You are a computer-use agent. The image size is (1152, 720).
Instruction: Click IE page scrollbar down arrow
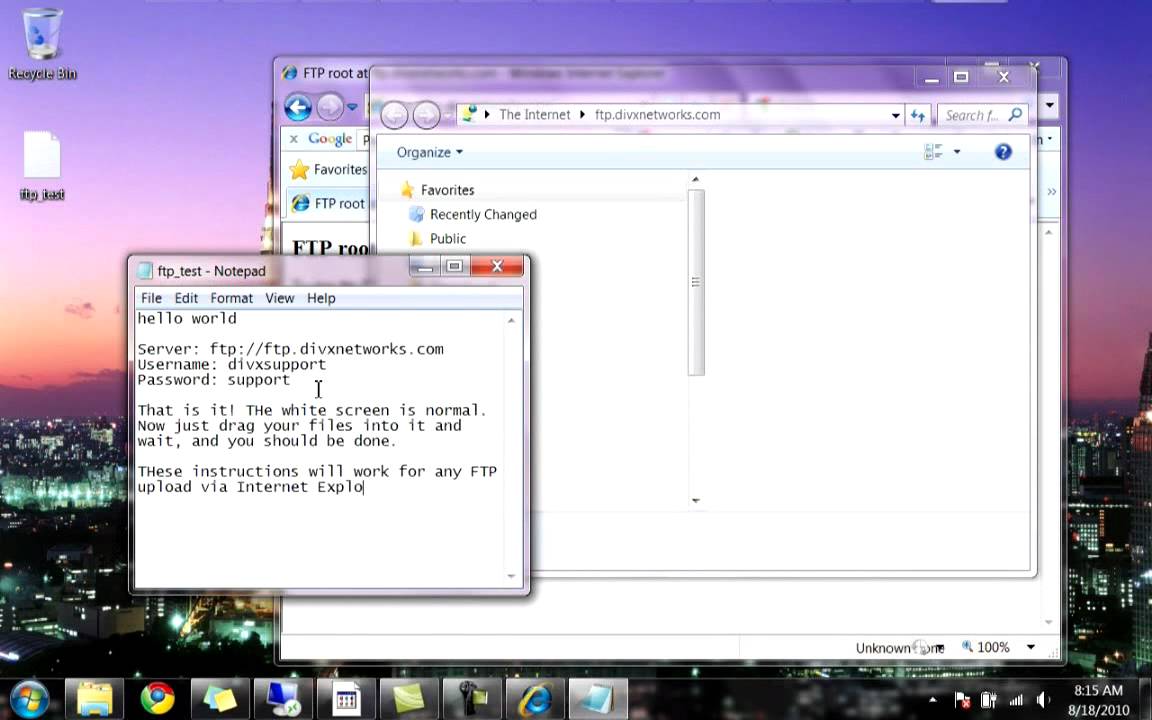(x=1049, y=622)
